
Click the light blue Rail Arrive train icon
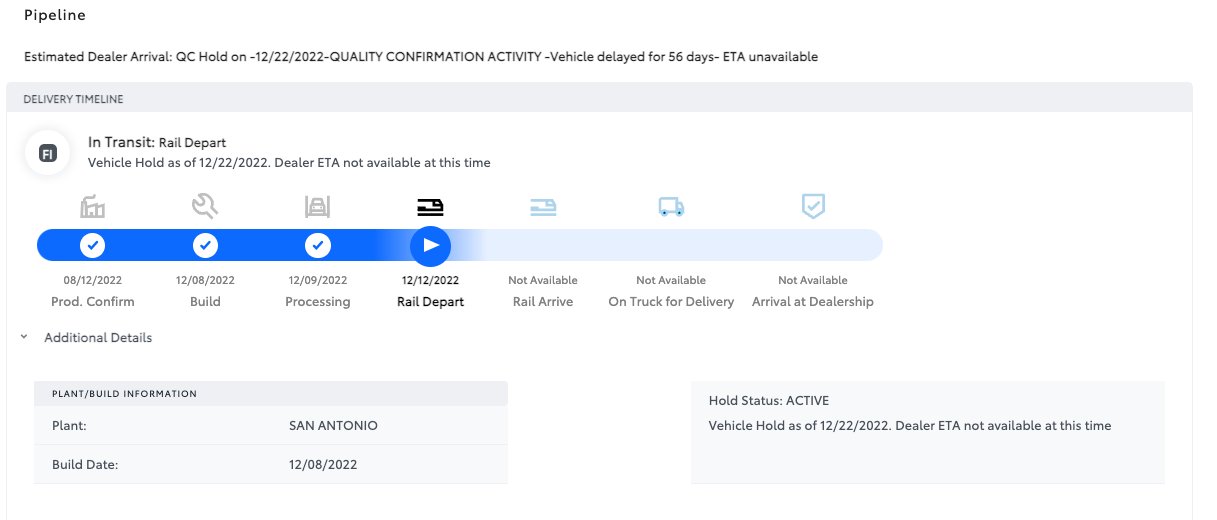(543, 207)
